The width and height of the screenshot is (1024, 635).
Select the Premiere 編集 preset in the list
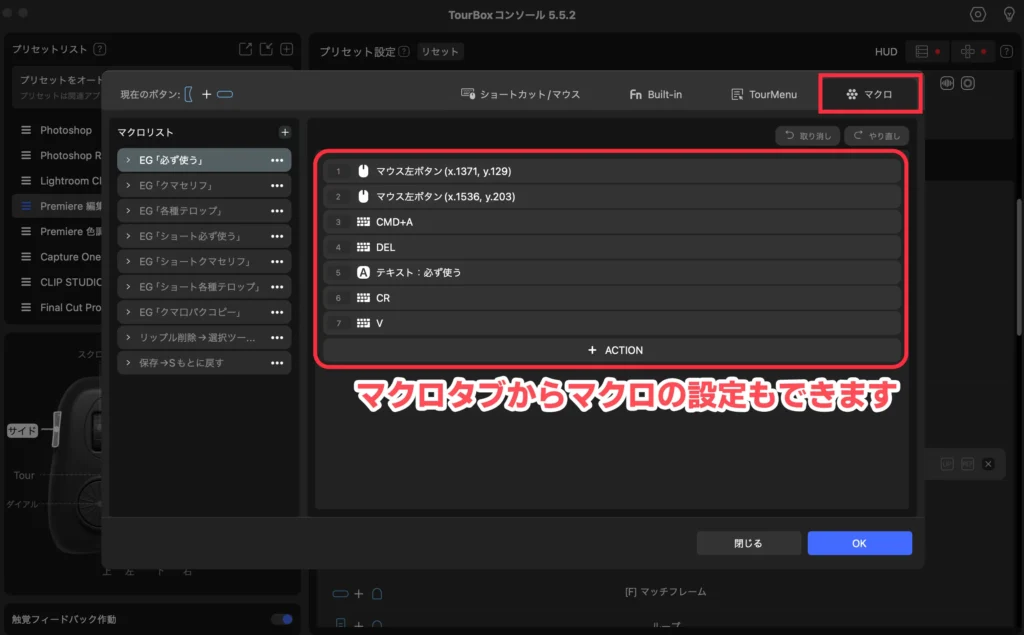62,206
